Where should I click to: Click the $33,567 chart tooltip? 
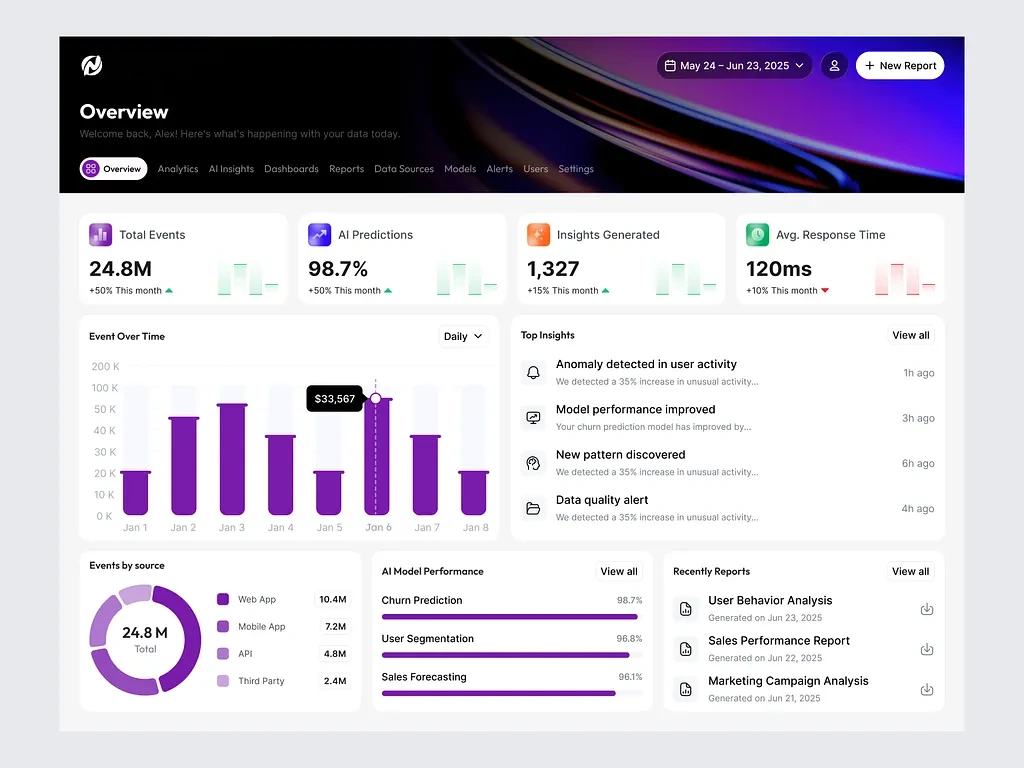point(334,398)
